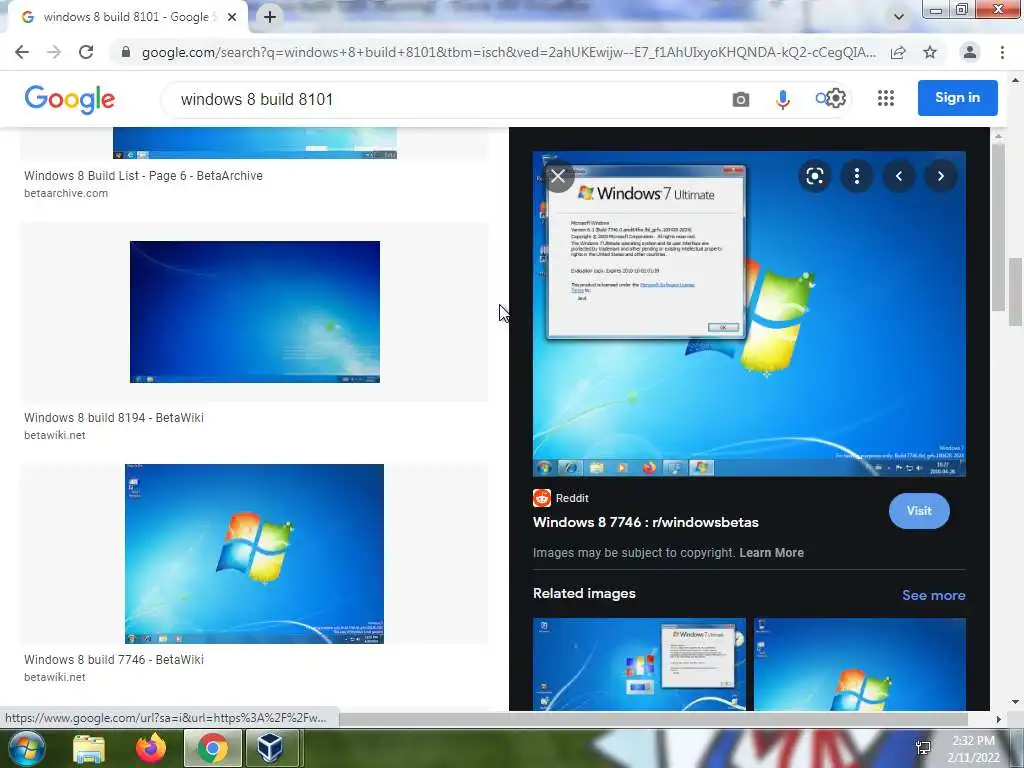Close the image preview panel

(558, 176)
